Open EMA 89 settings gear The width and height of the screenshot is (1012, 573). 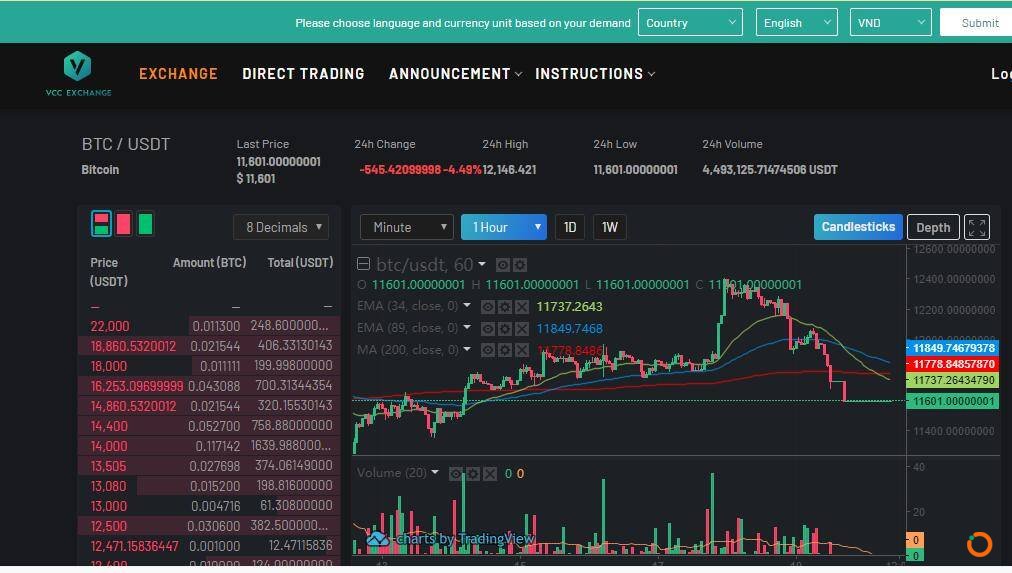pos(505,328)
